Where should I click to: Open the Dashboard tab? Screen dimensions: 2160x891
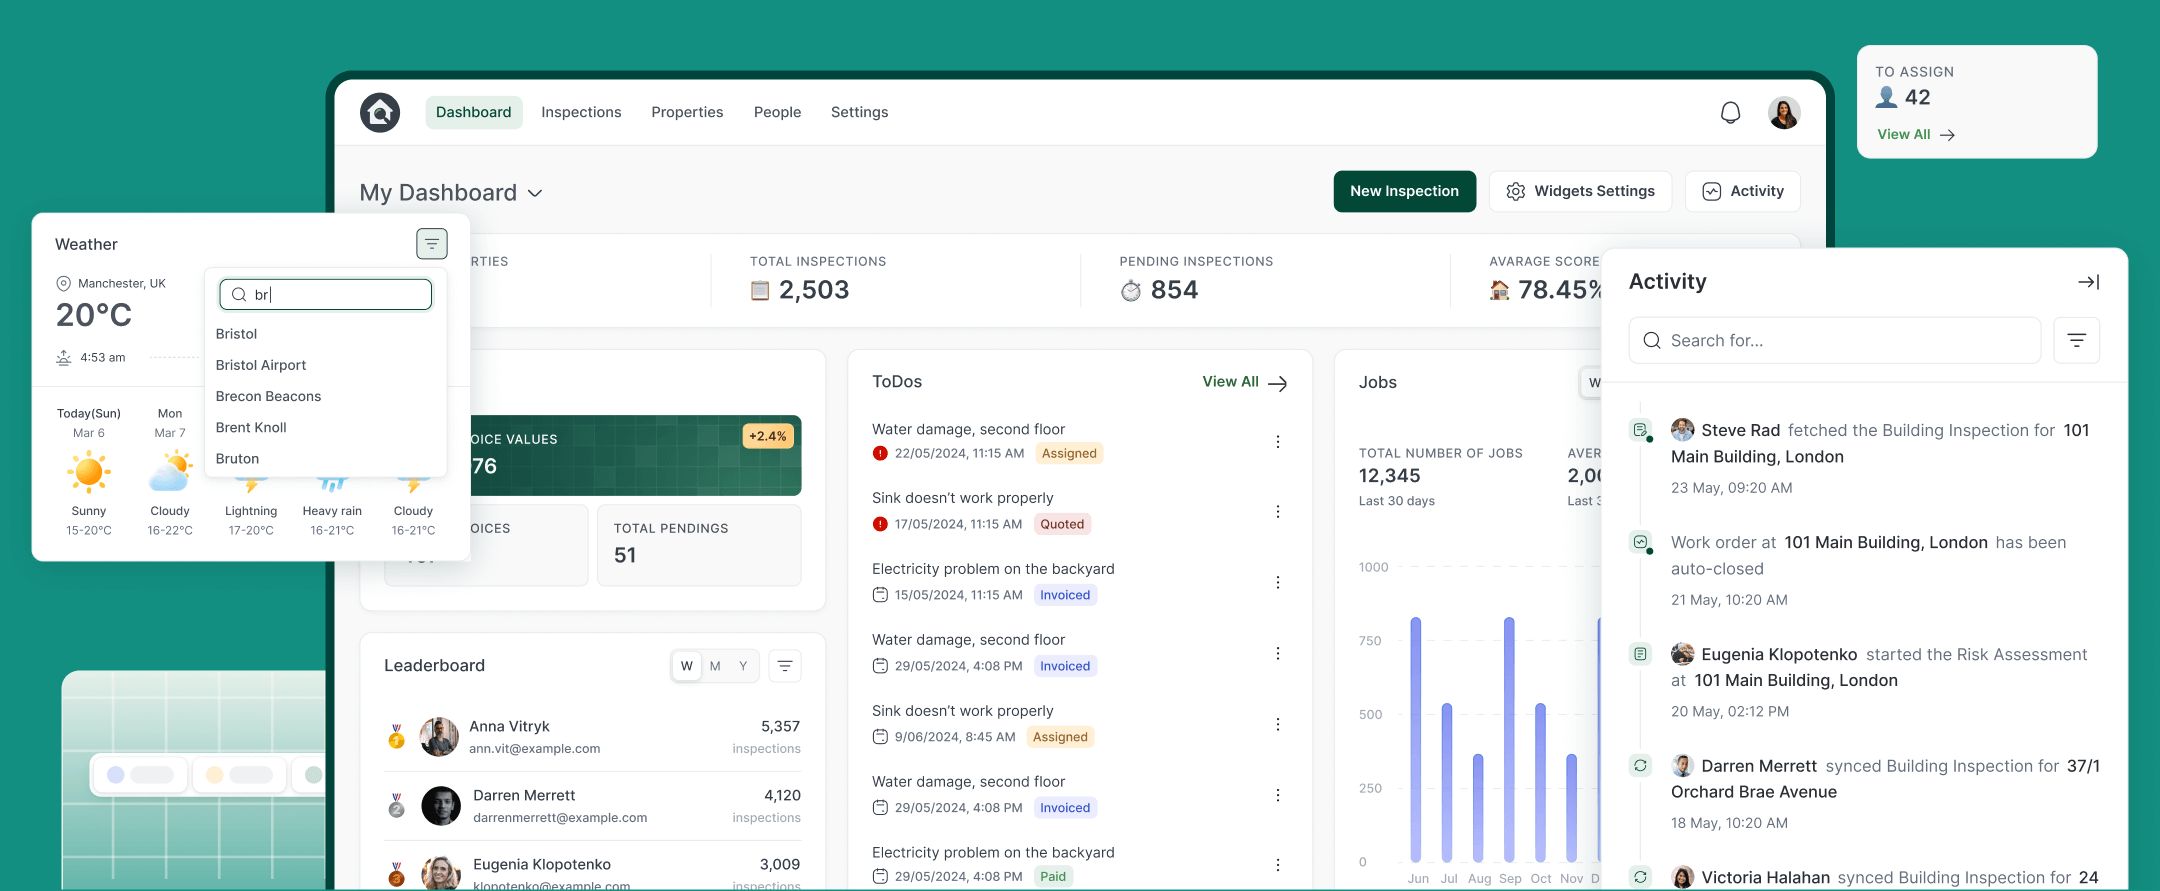(473, 112)
